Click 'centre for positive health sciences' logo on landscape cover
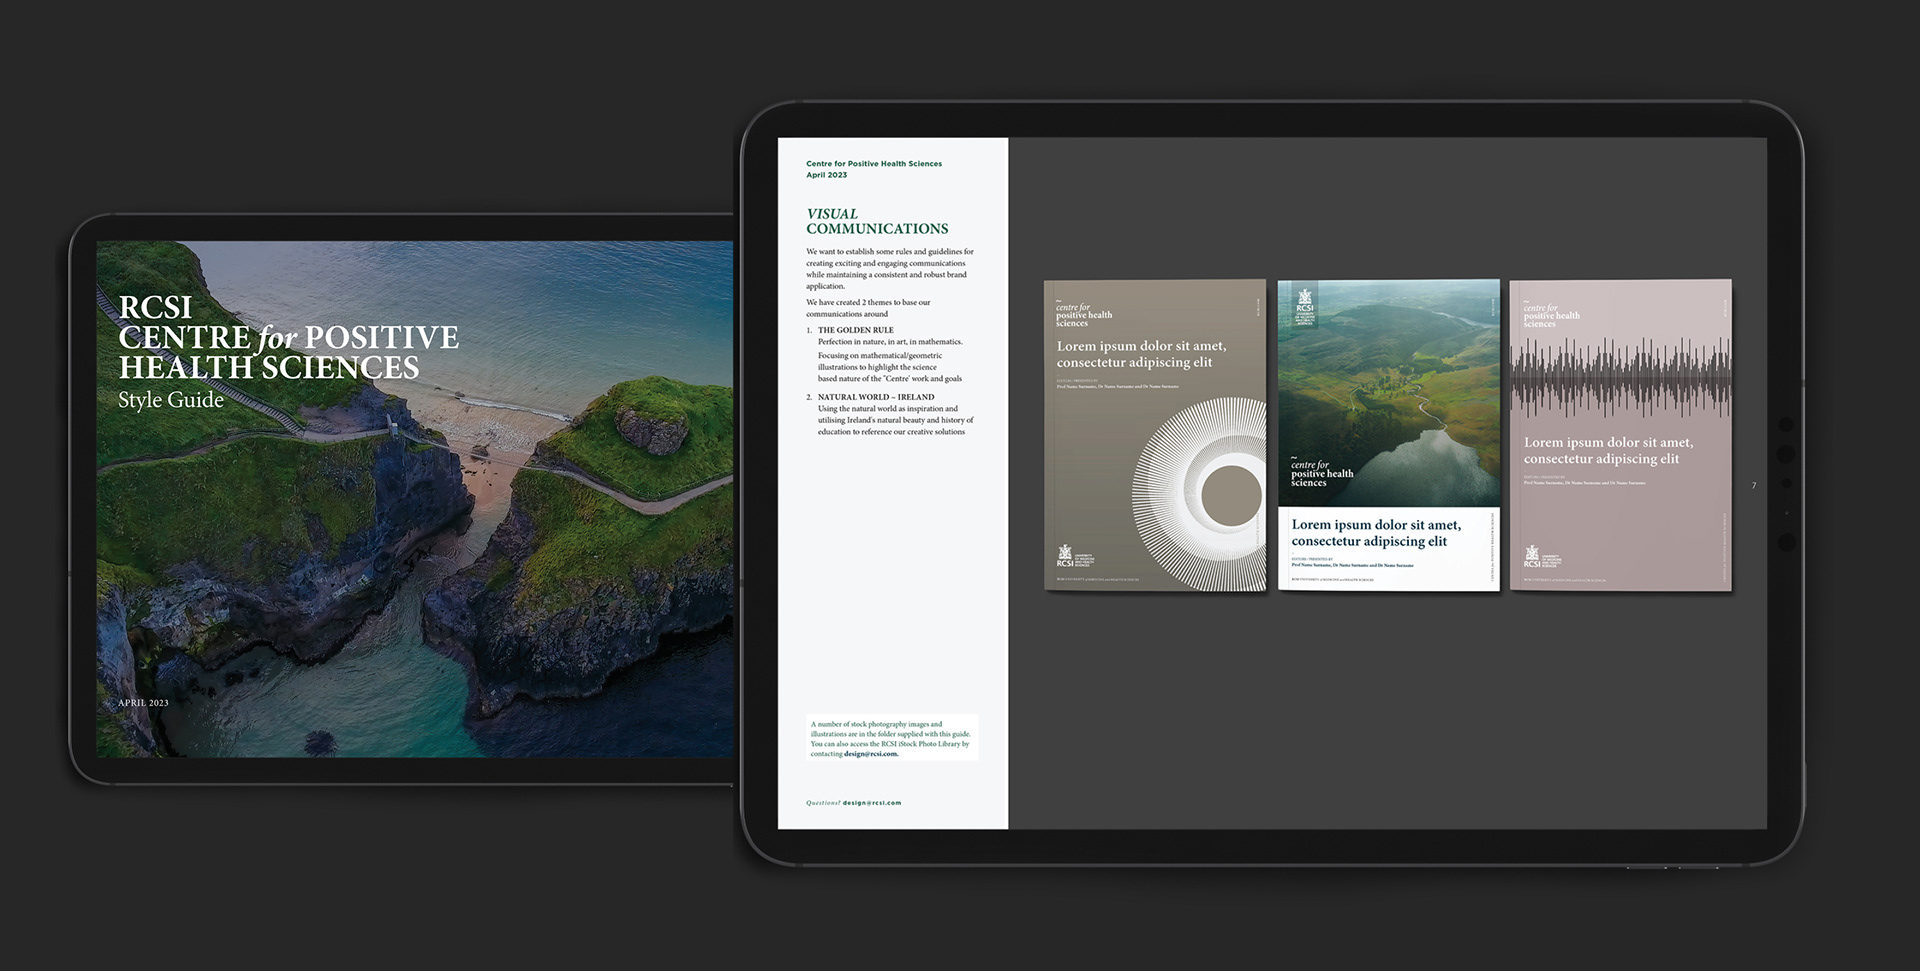Screen dimensions: 1920x971 point(1321,472)
